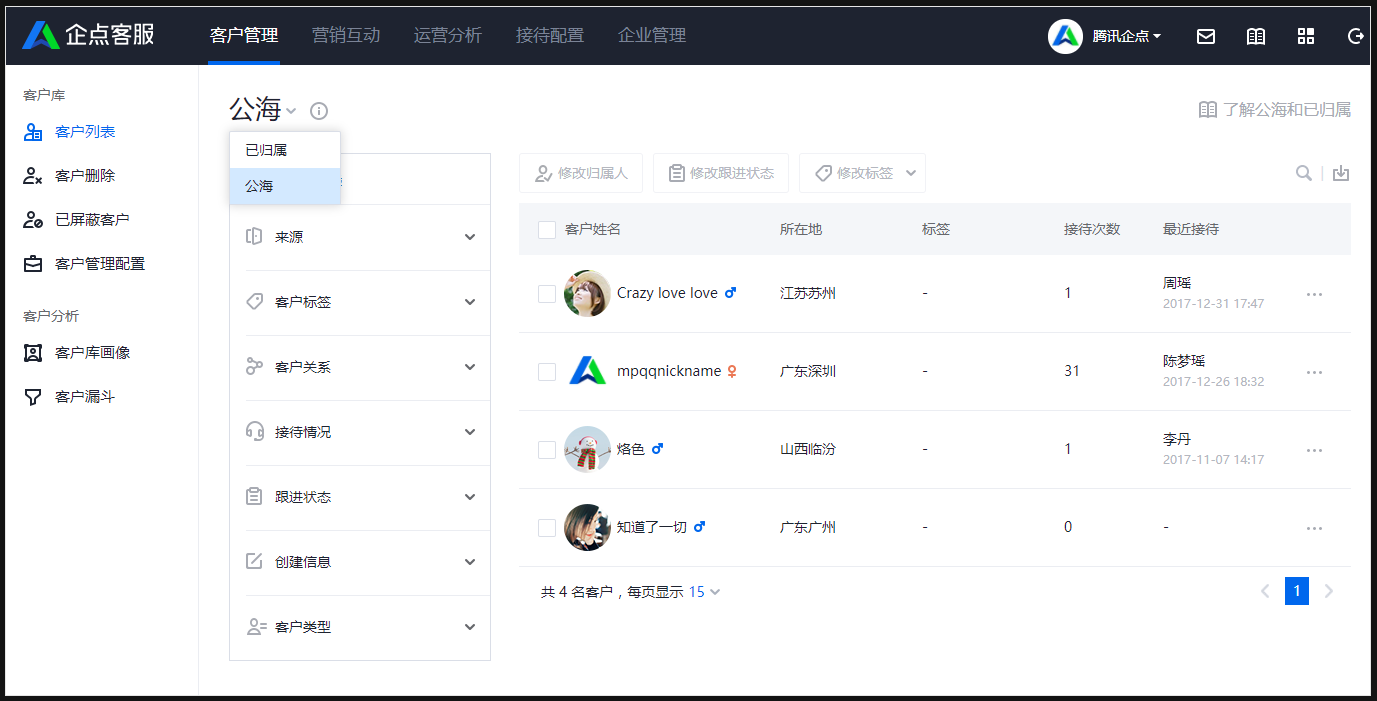Screen dimensions: 1377x701
Task: Click the Crazy love love avatar photo
Action: 587,293
